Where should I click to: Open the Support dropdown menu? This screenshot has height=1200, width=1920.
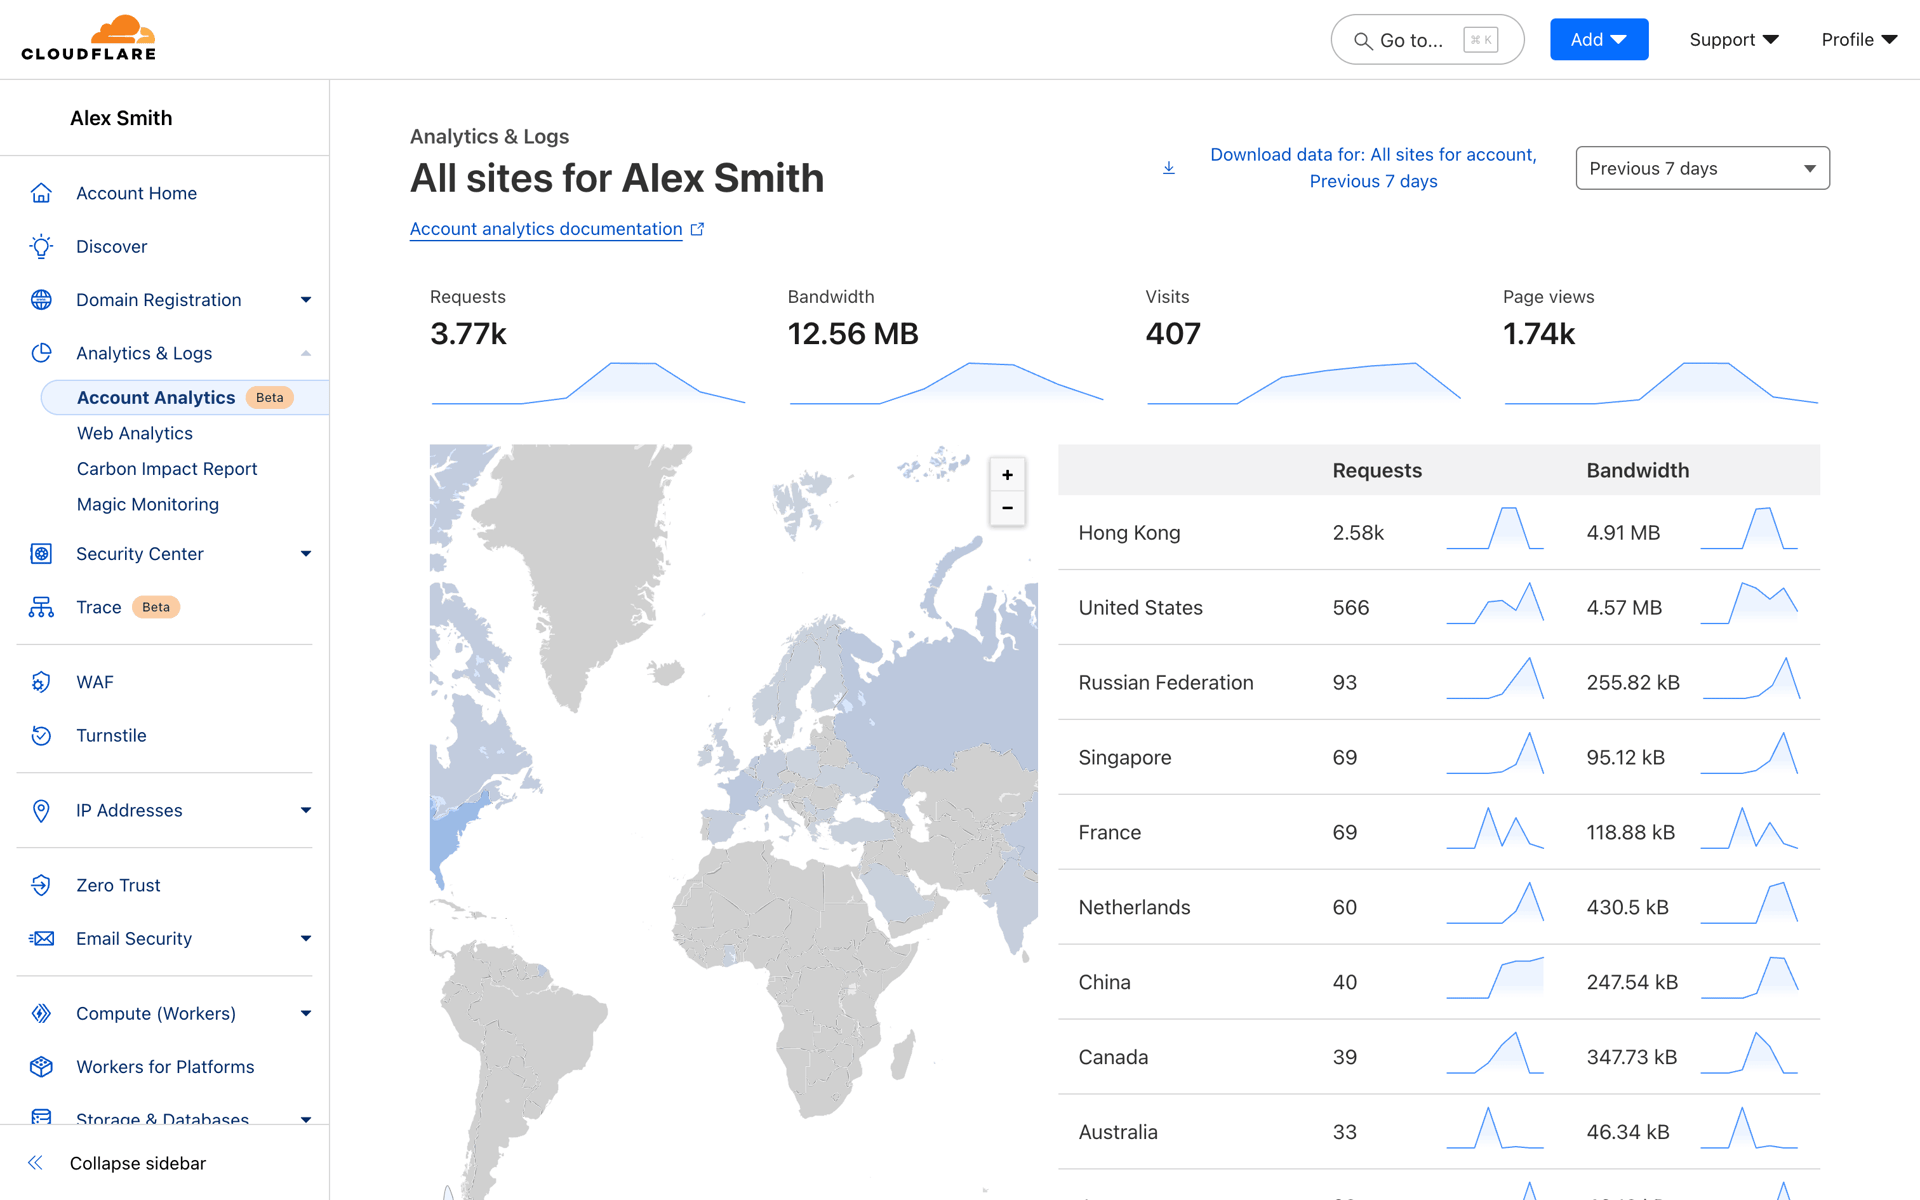[1734, 40]
